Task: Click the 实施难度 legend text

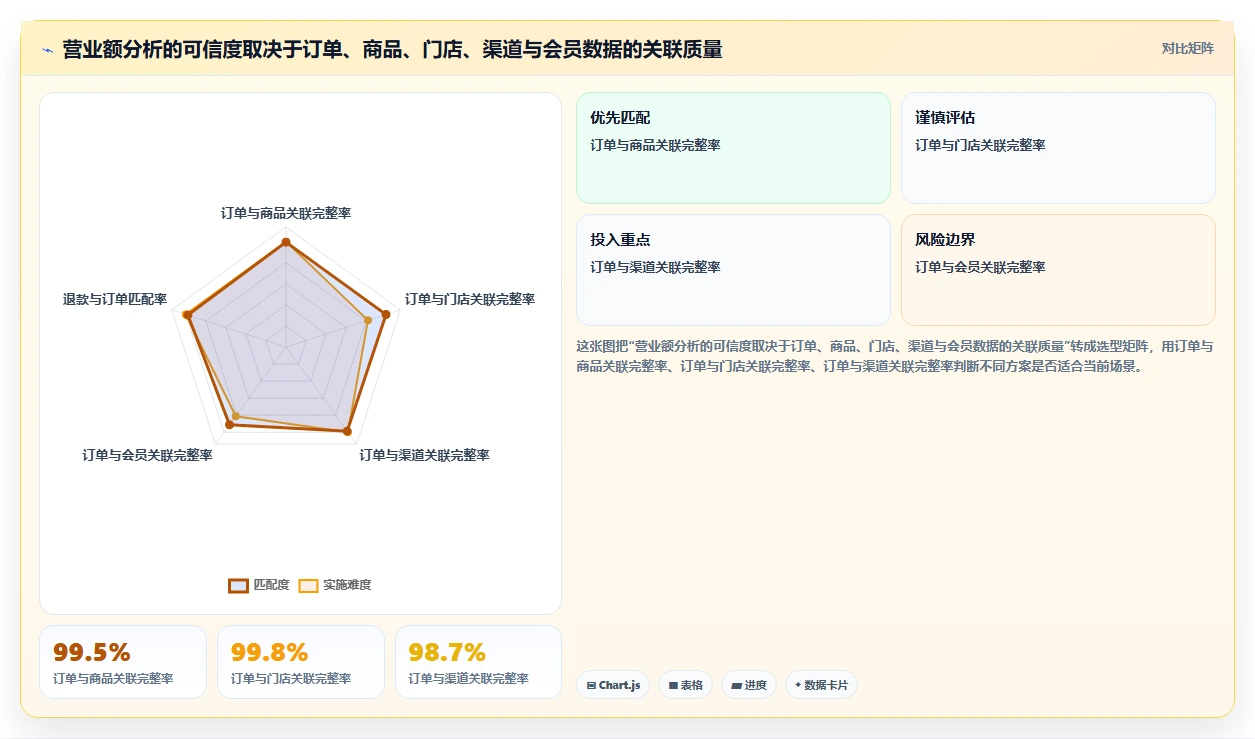Action: click(347, 585)
